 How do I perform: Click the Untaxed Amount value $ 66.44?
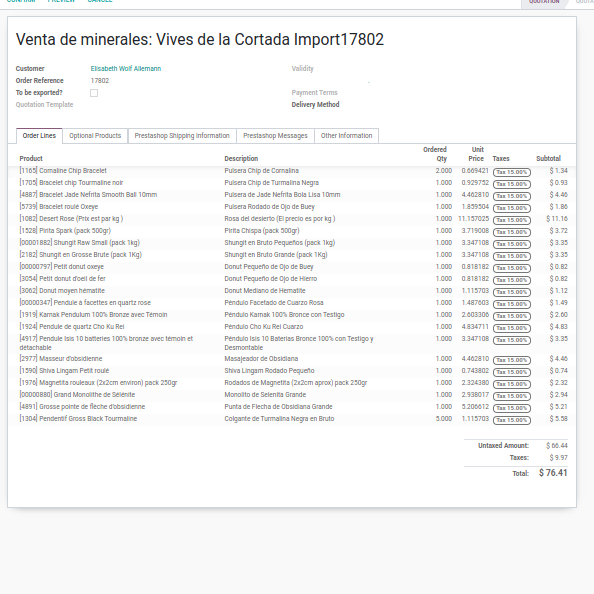[x=556, y=446]
